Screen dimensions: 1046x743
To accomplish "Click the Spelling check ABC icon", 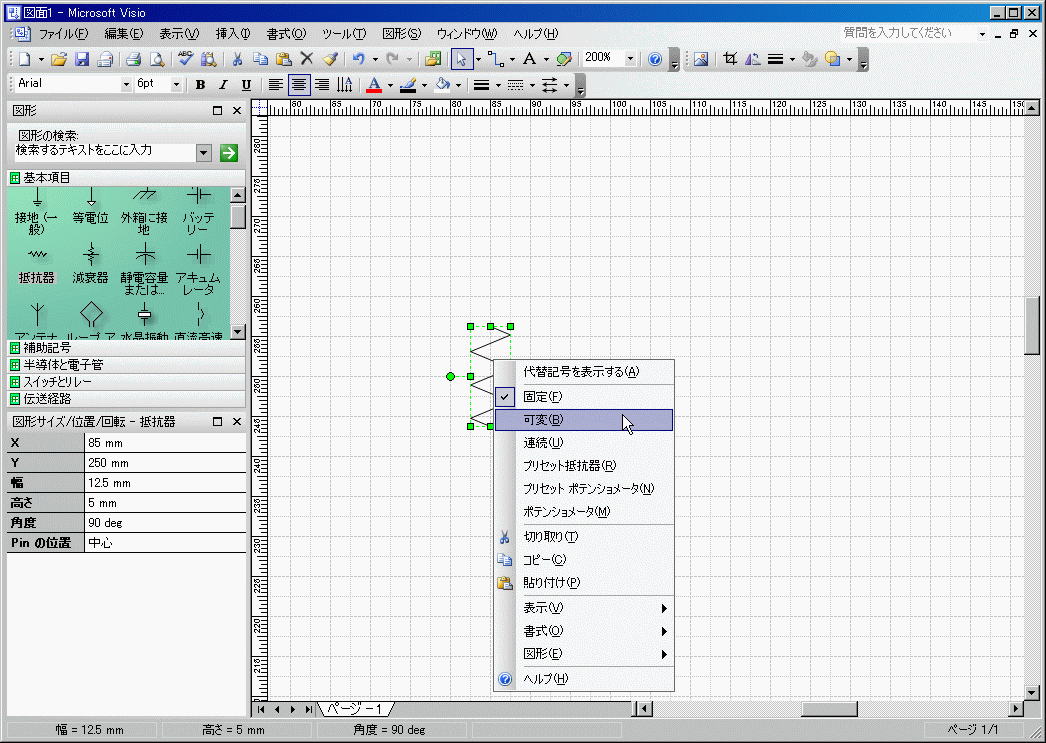I will [x=185, y=59].
